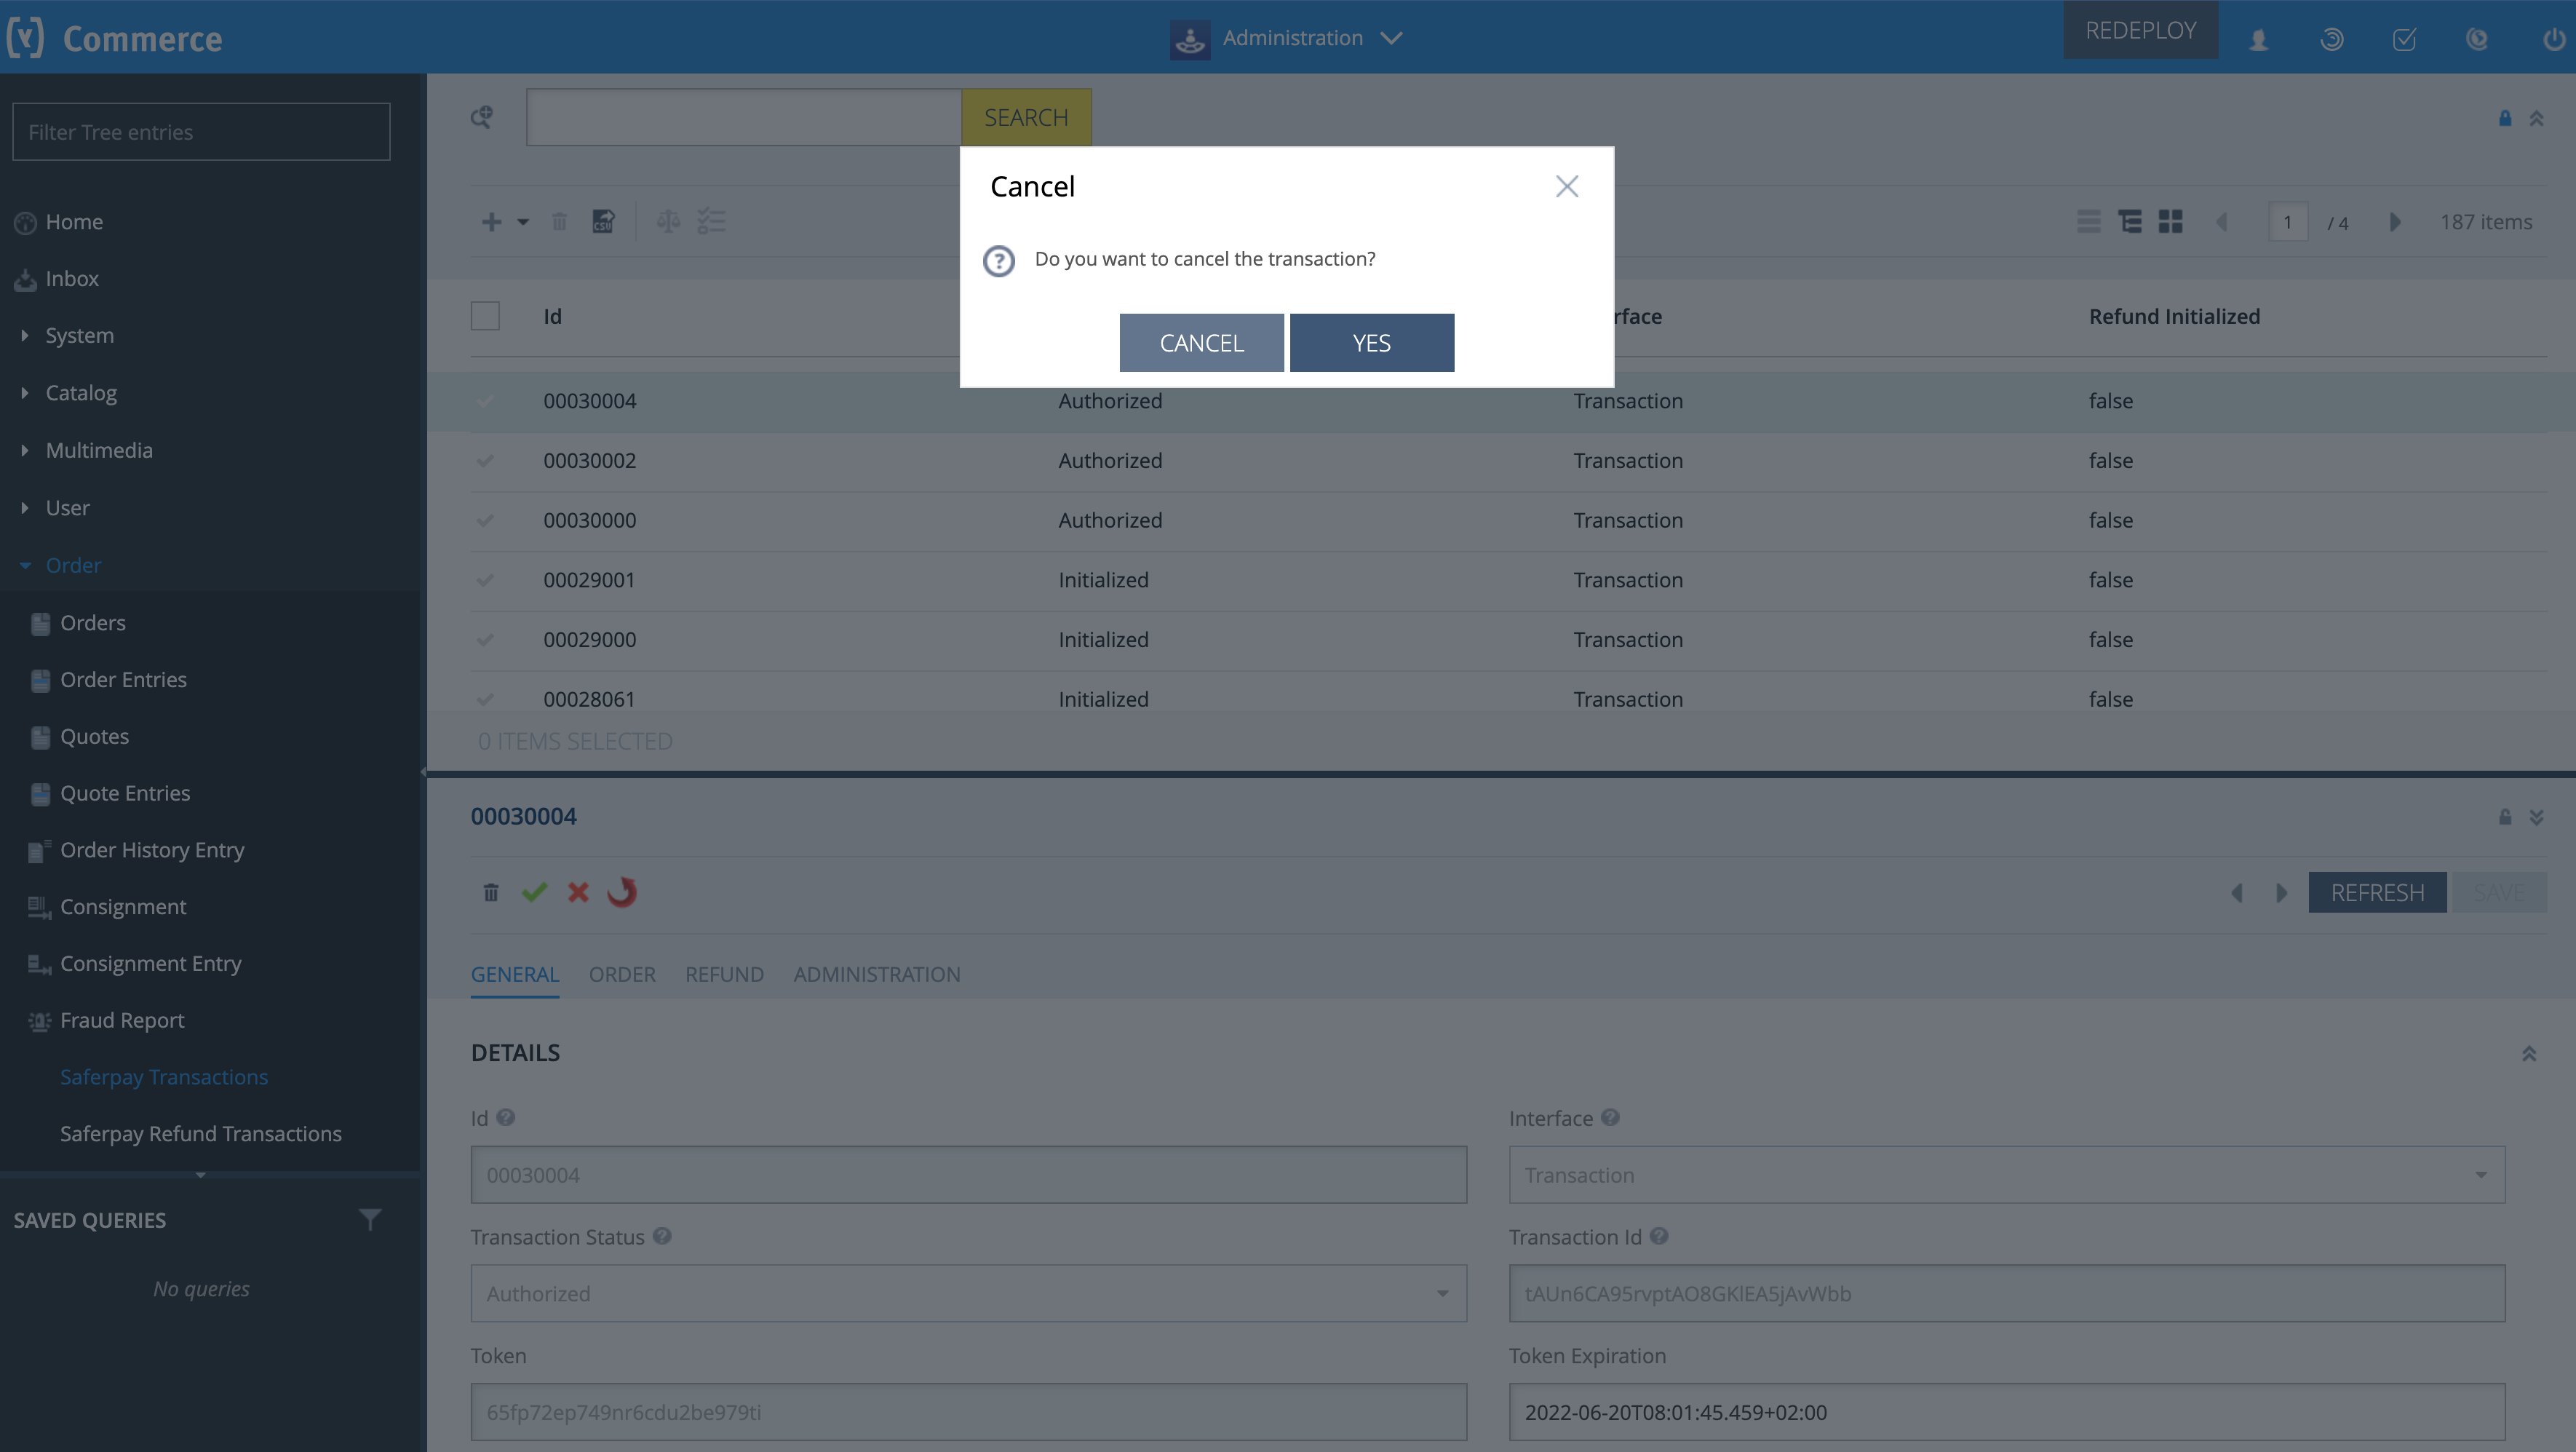The image size is (2576, 1452).
Task: Open the ADMINISTRATION tab
Action: 876,974
